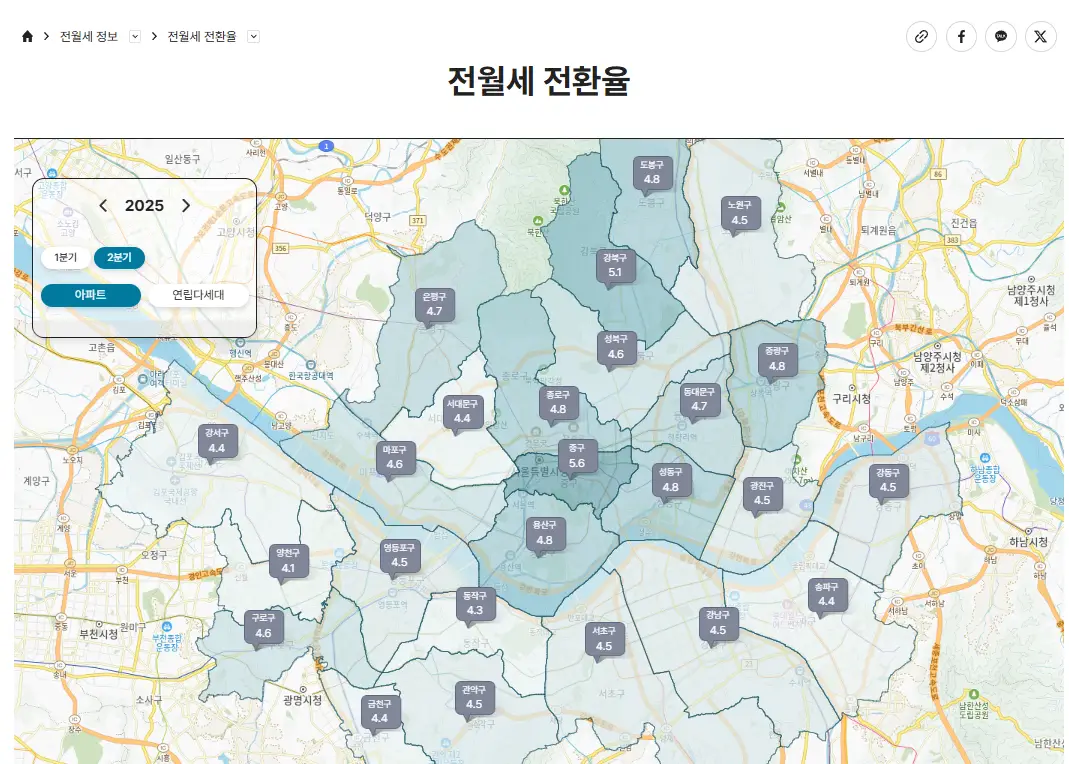Switch housing type to 연립다세대
The width and height of the screenshot is (1069, 764).
[199, 296]
